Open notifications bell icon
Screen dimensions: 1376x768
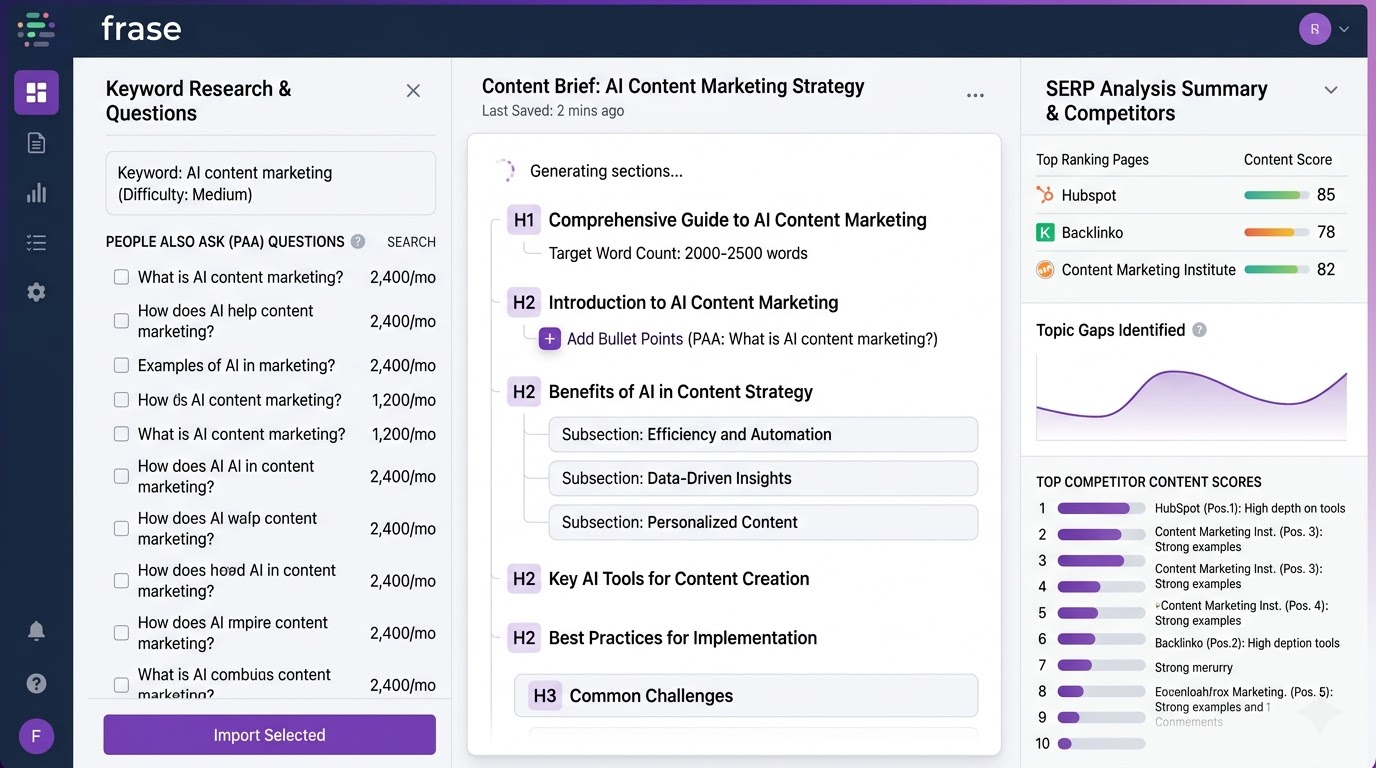coord(36,631)
